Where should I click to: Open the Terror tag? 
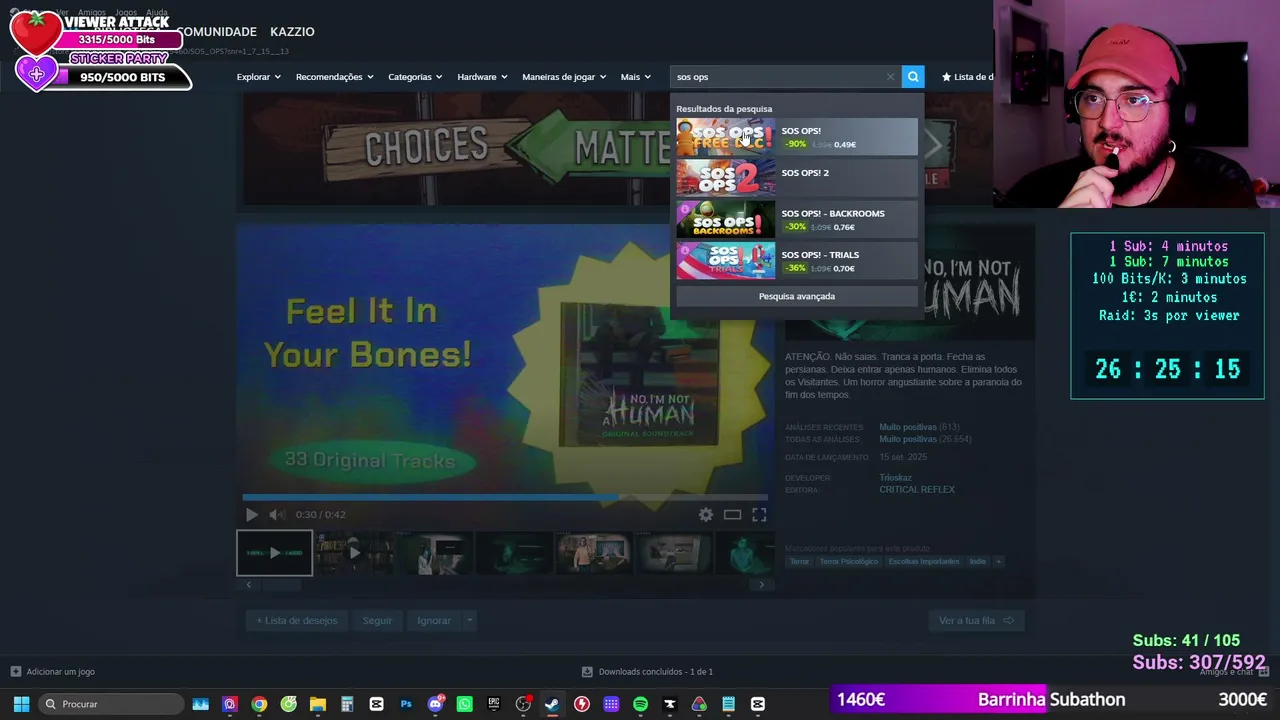click(x=799, y=562)
